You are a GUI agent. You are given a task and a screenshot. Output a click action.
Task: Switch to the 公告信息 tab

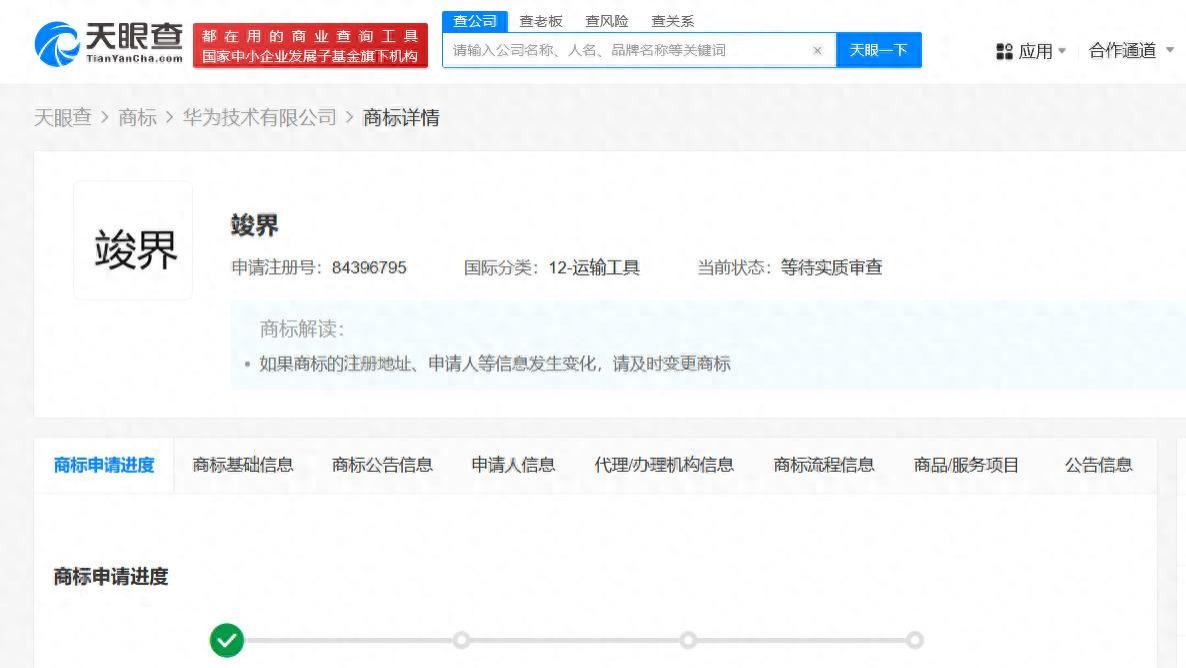click(x=1098, y=465)
